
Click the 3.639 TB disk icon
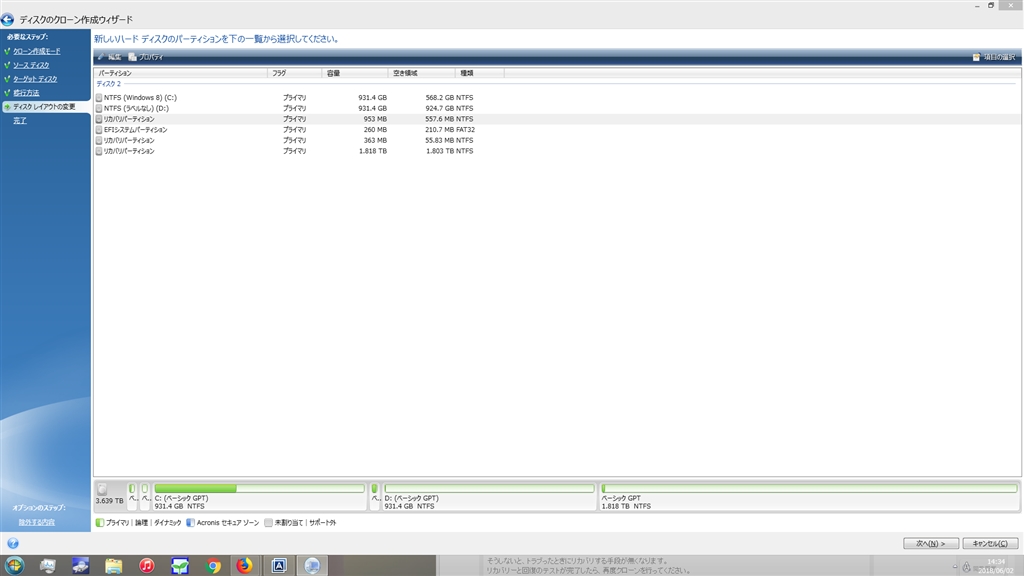[x=103, y=489]
